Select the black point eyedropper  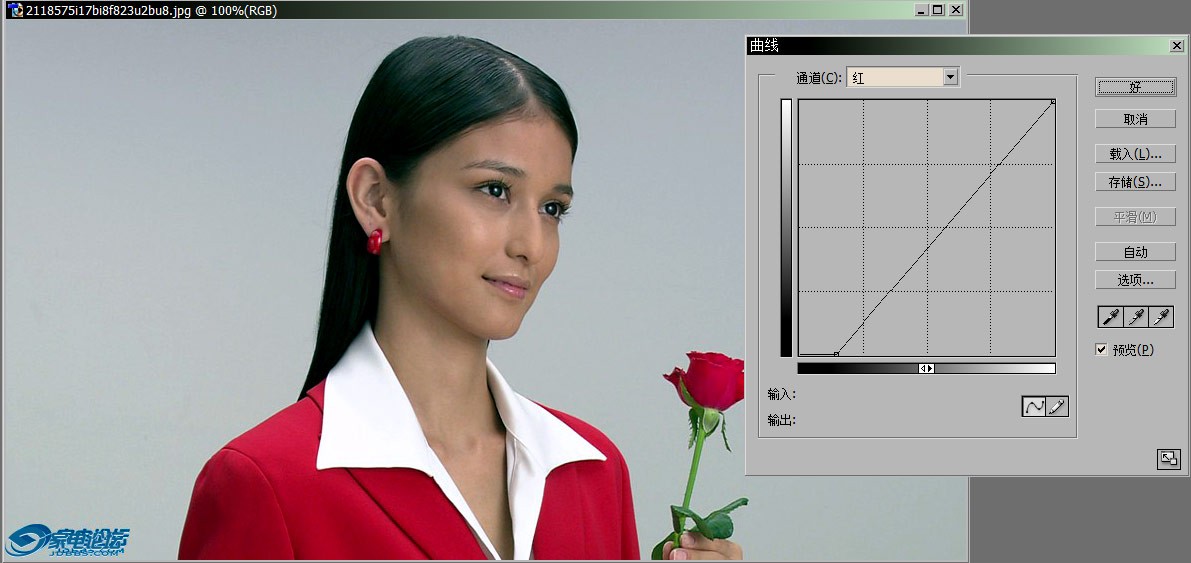[1109, 317]
